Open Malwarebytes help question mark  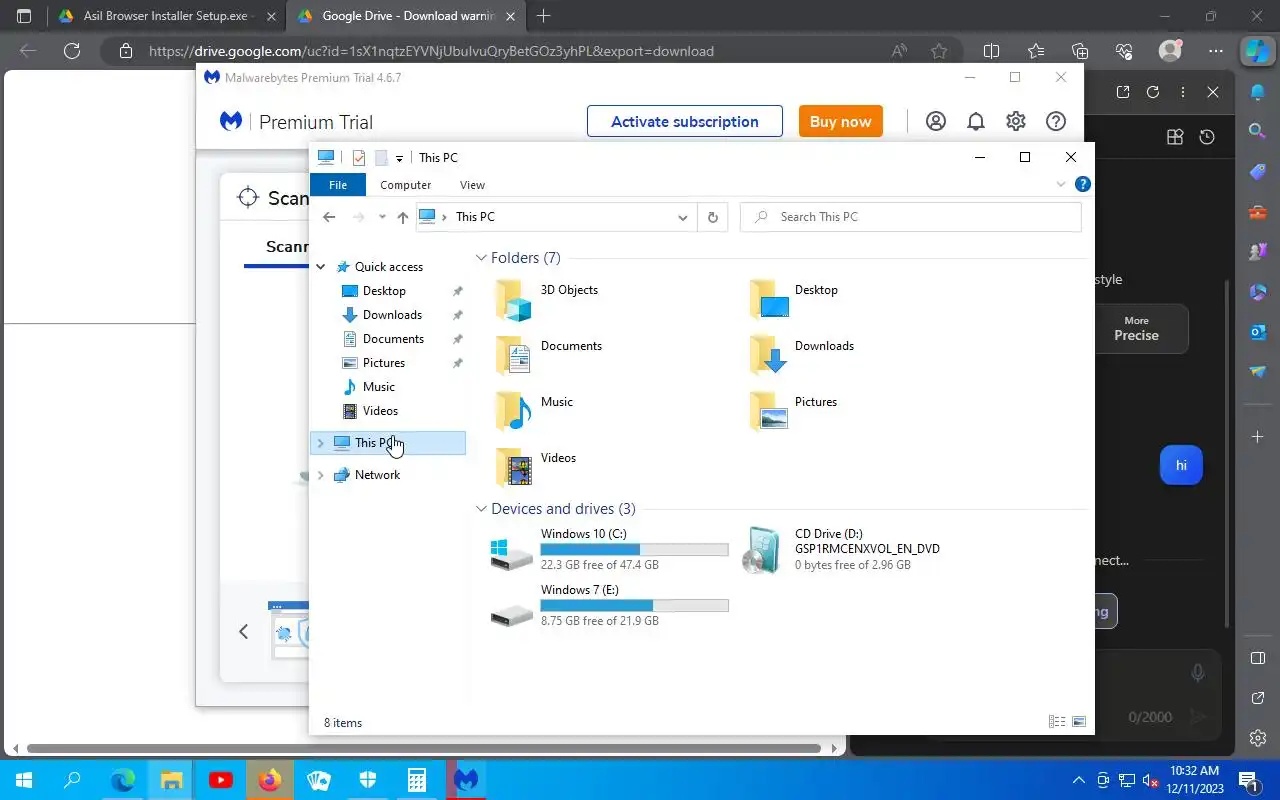pyautogui.click(x=1056, y=121)
